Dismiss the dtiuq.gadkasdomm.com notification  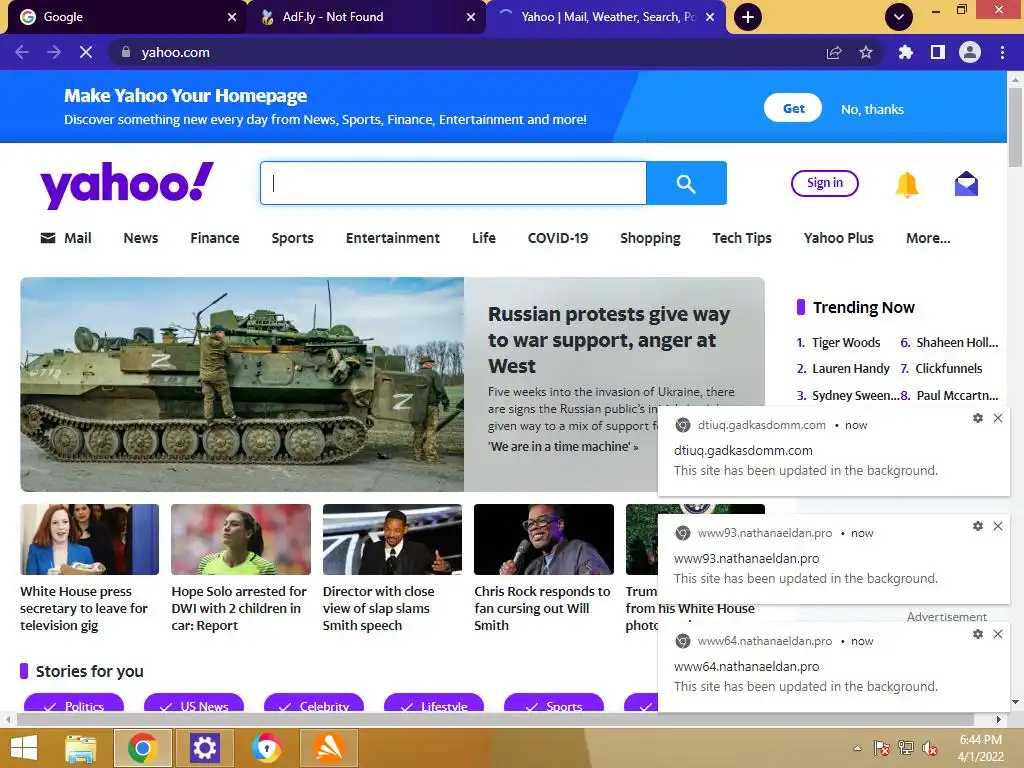tap(998, 418)
